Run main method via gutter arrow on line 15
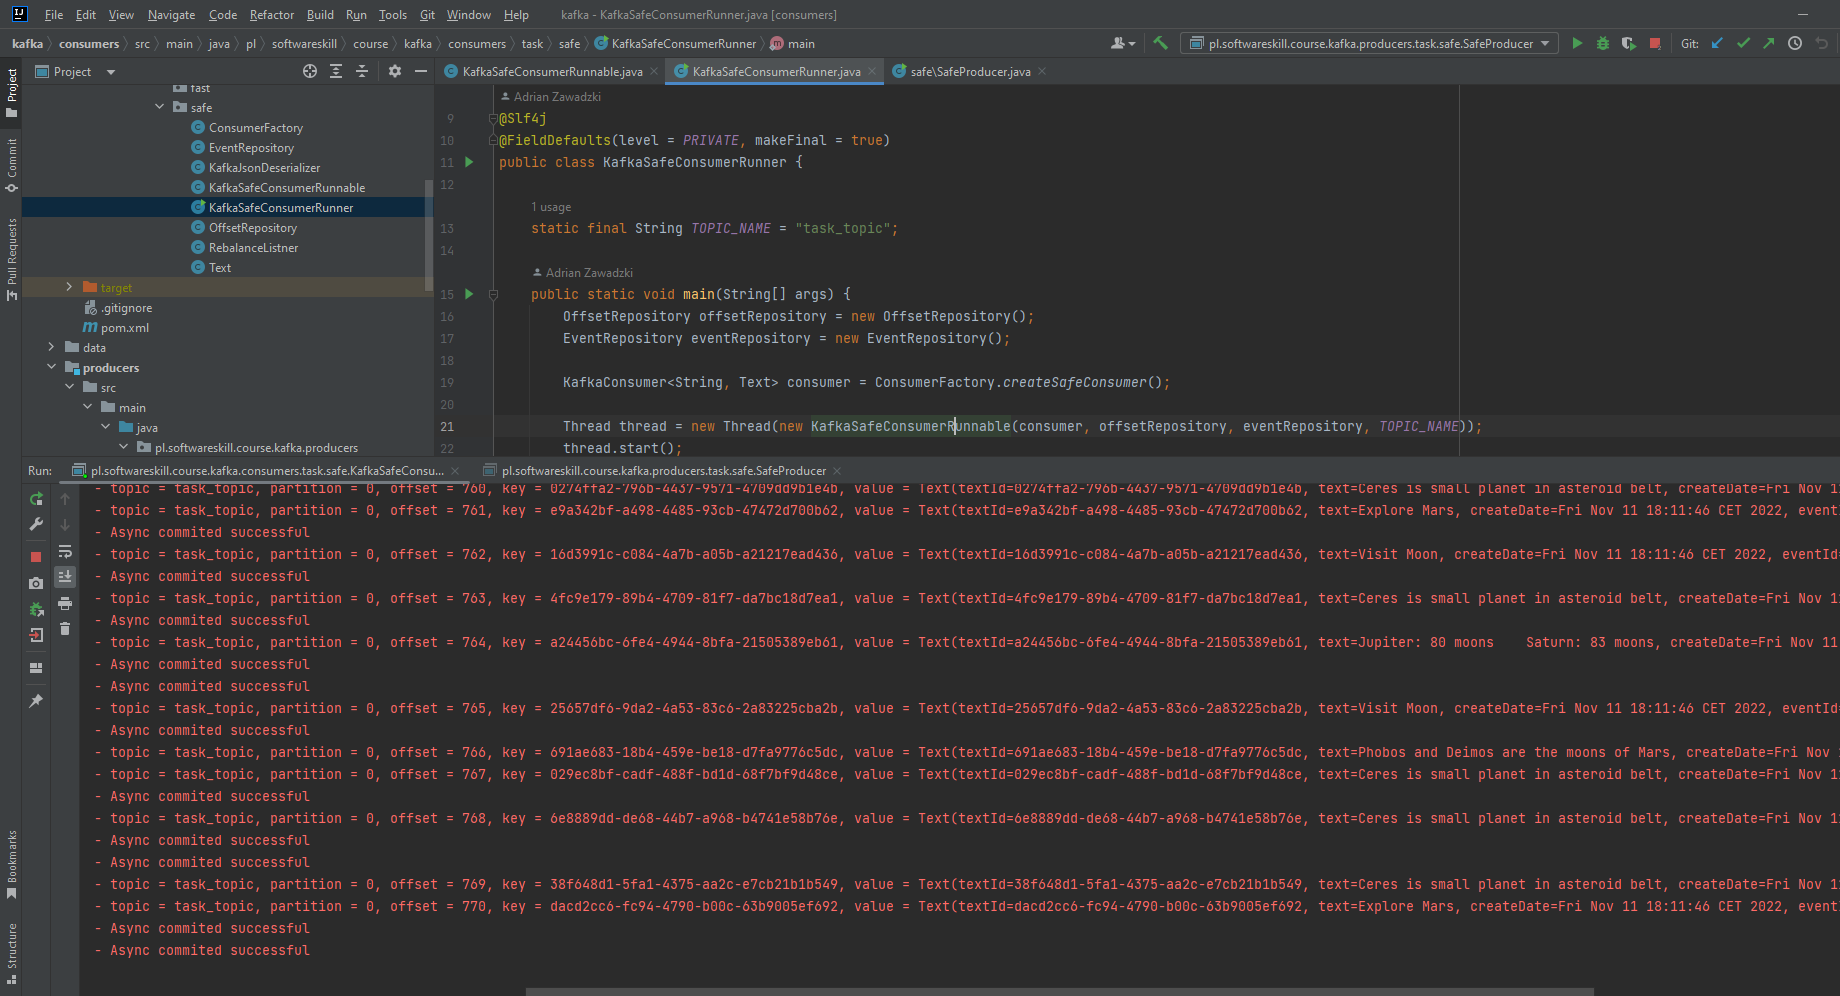The width and height of the screenshot is (1840, 996). [468, 293]
